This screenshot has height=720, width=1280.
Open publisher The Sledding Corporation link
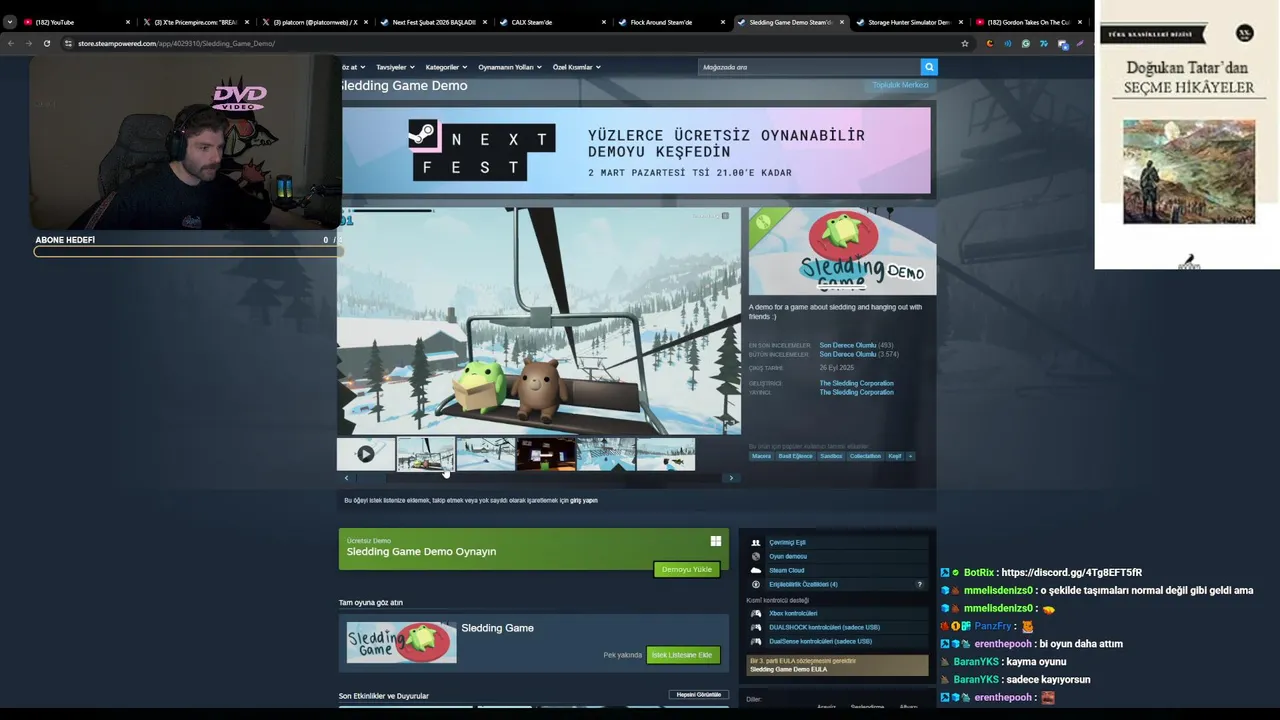pyautogui.click(x=857, y=392)
